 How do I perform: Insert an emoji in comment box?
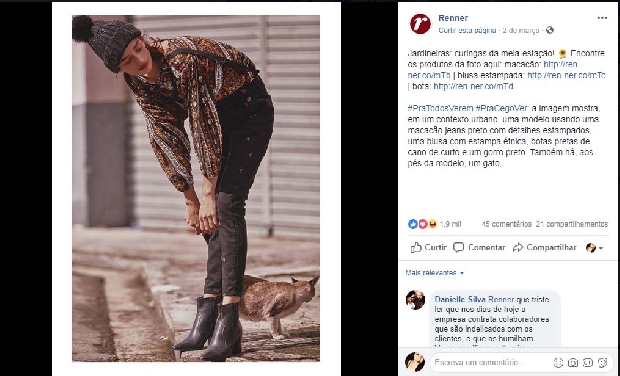tap(558, 362)
